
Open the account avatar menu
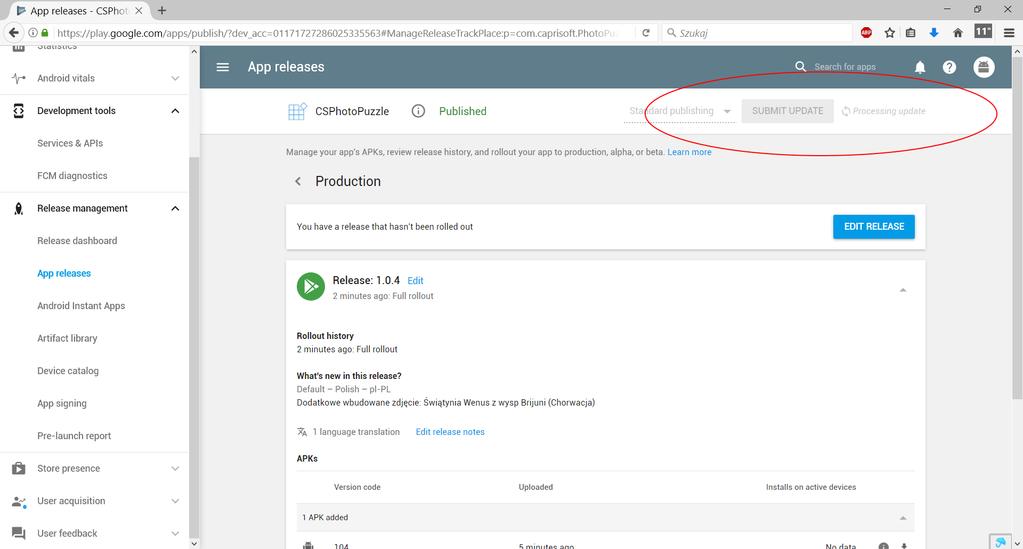984,67
